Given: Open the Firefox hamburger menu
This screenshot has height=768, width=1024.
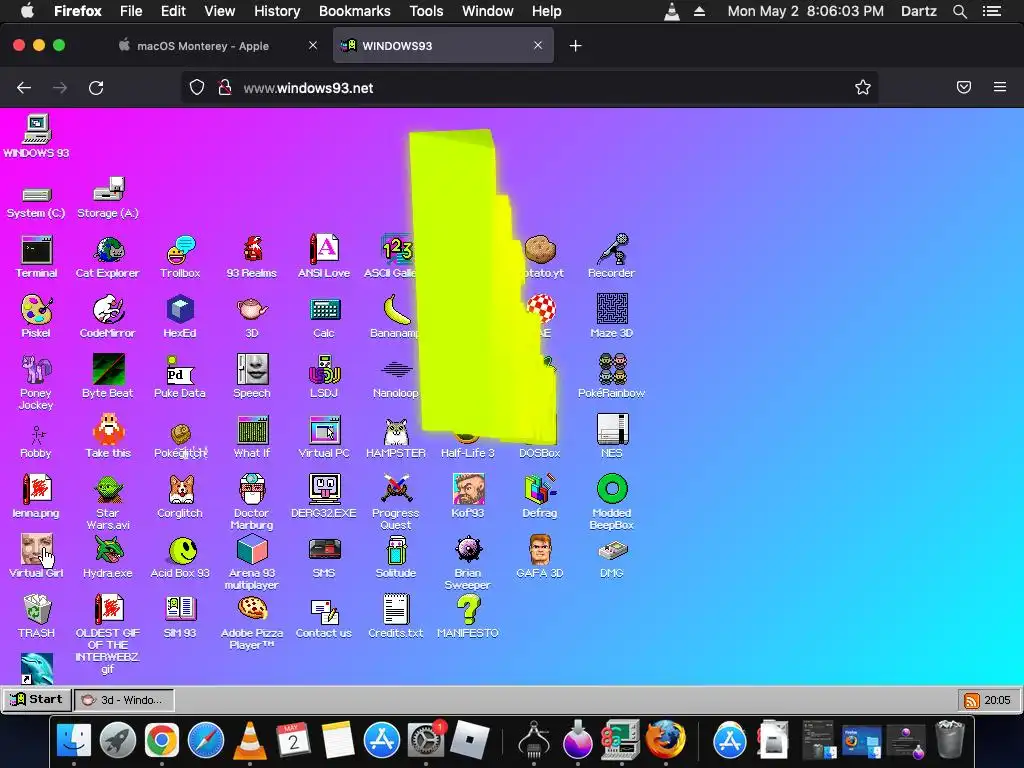Looking at the screenshot, I should [1000, 87].
